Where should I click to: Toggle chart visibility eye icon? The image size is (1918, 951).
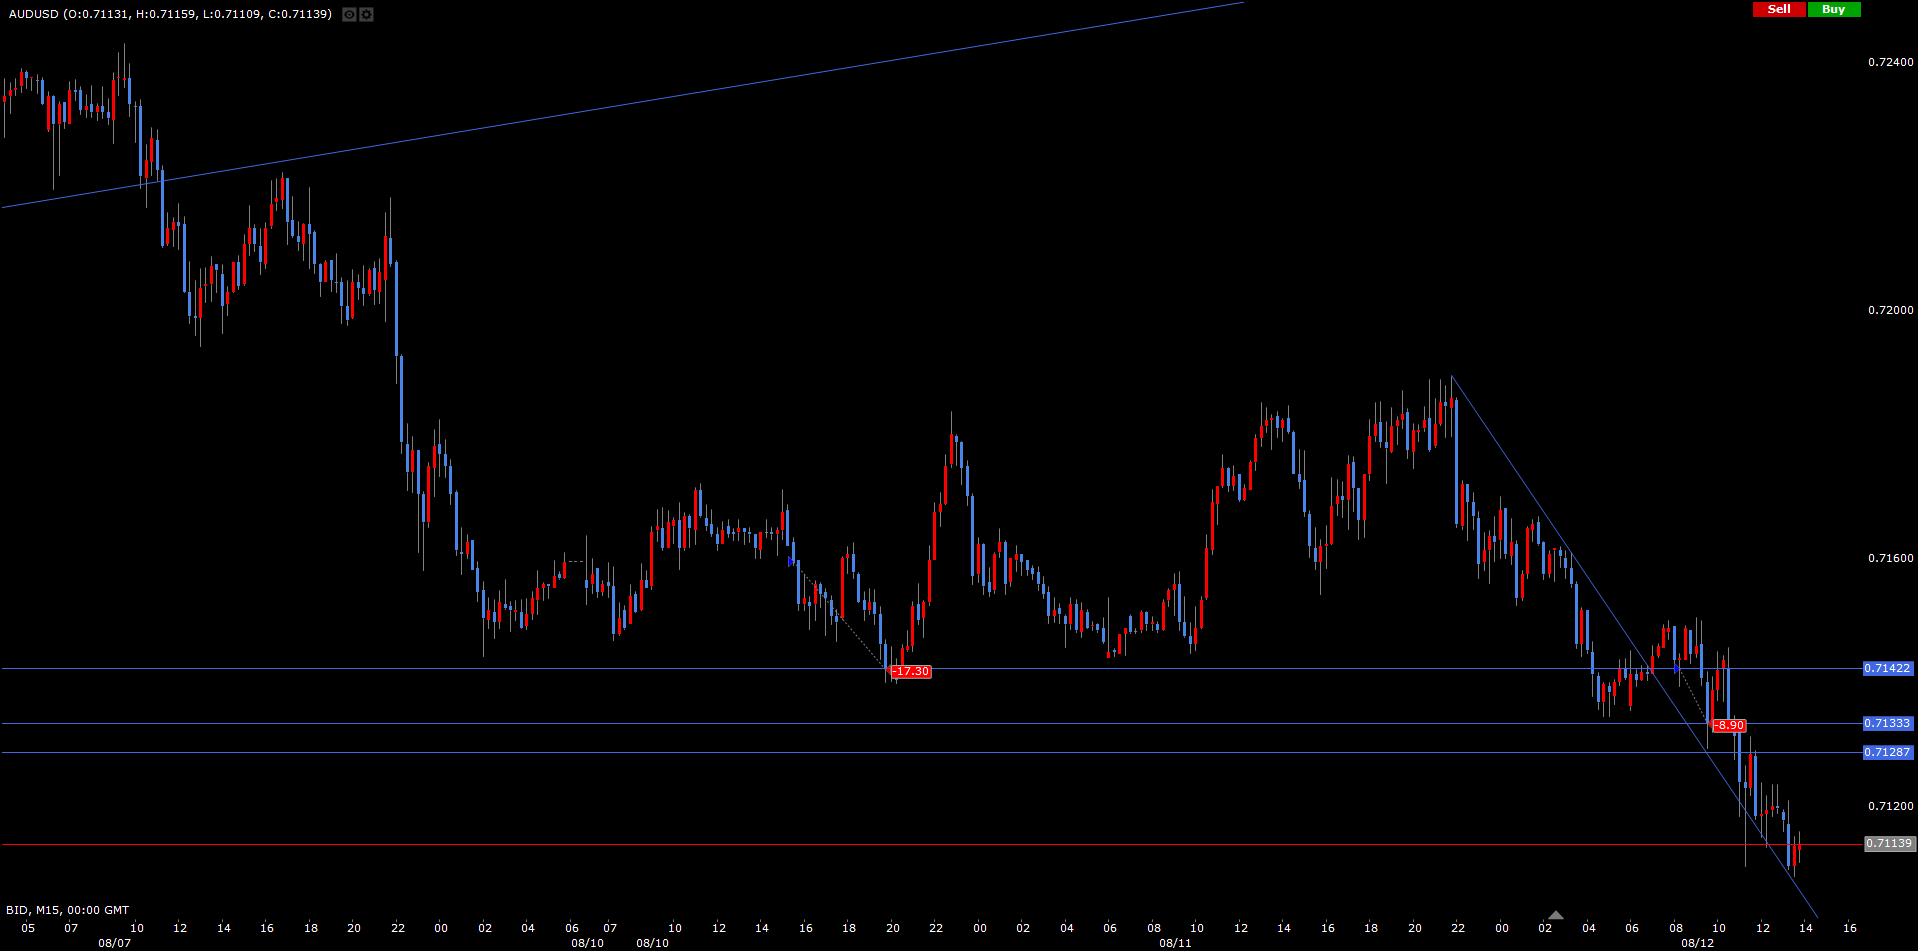(x=349, y=14)
